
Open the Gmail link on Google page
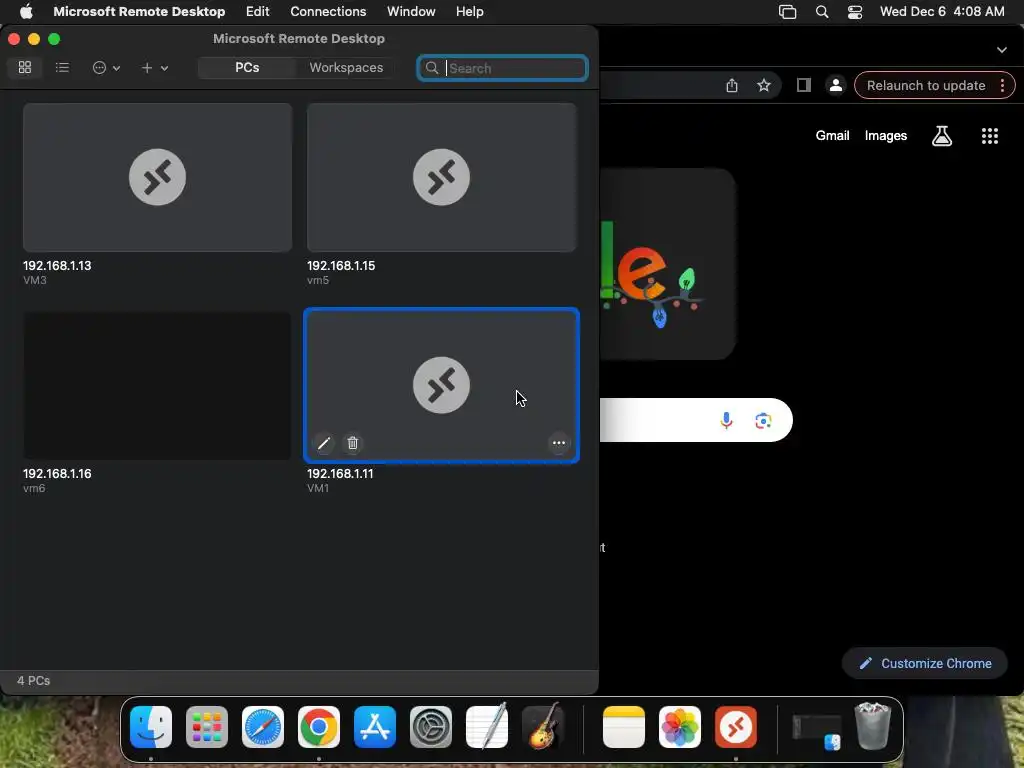832,136
